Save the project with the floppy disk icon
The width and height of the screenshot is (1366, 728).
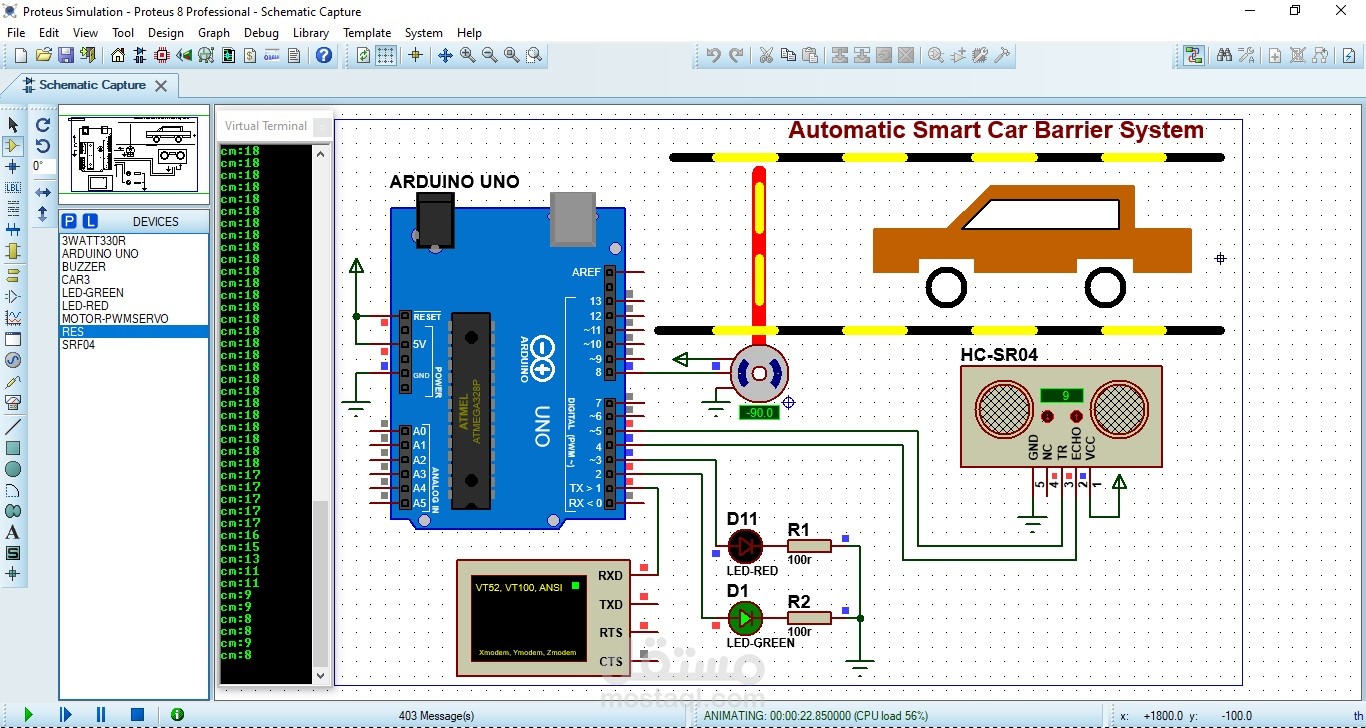click(66, 56)
